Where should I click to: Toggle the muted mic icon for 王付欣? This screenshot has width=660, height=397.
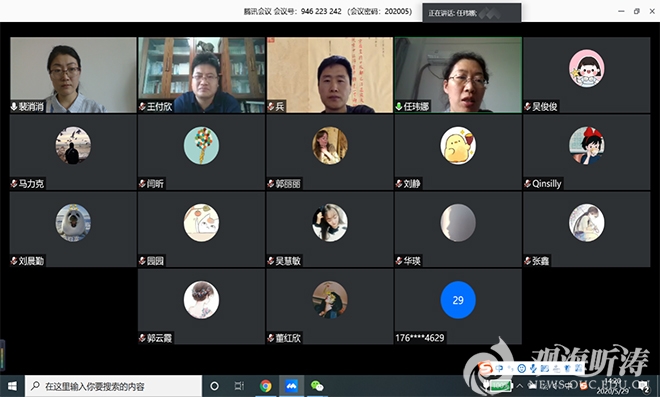[142, 107]
